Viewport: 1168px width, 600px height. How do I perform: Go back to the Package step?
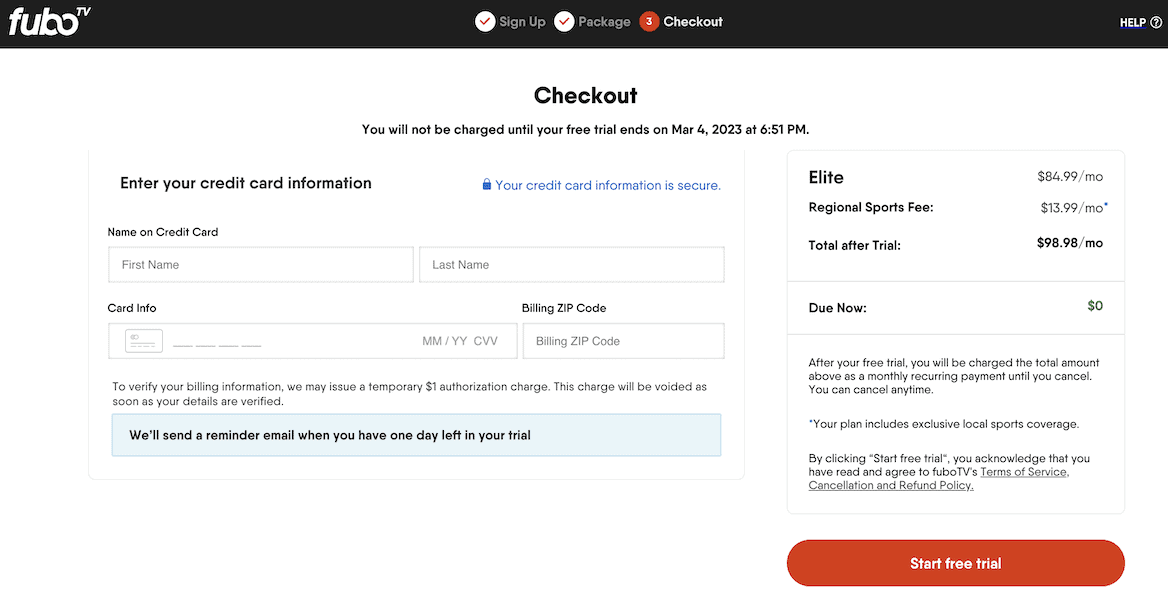click(x=604, y=22)
